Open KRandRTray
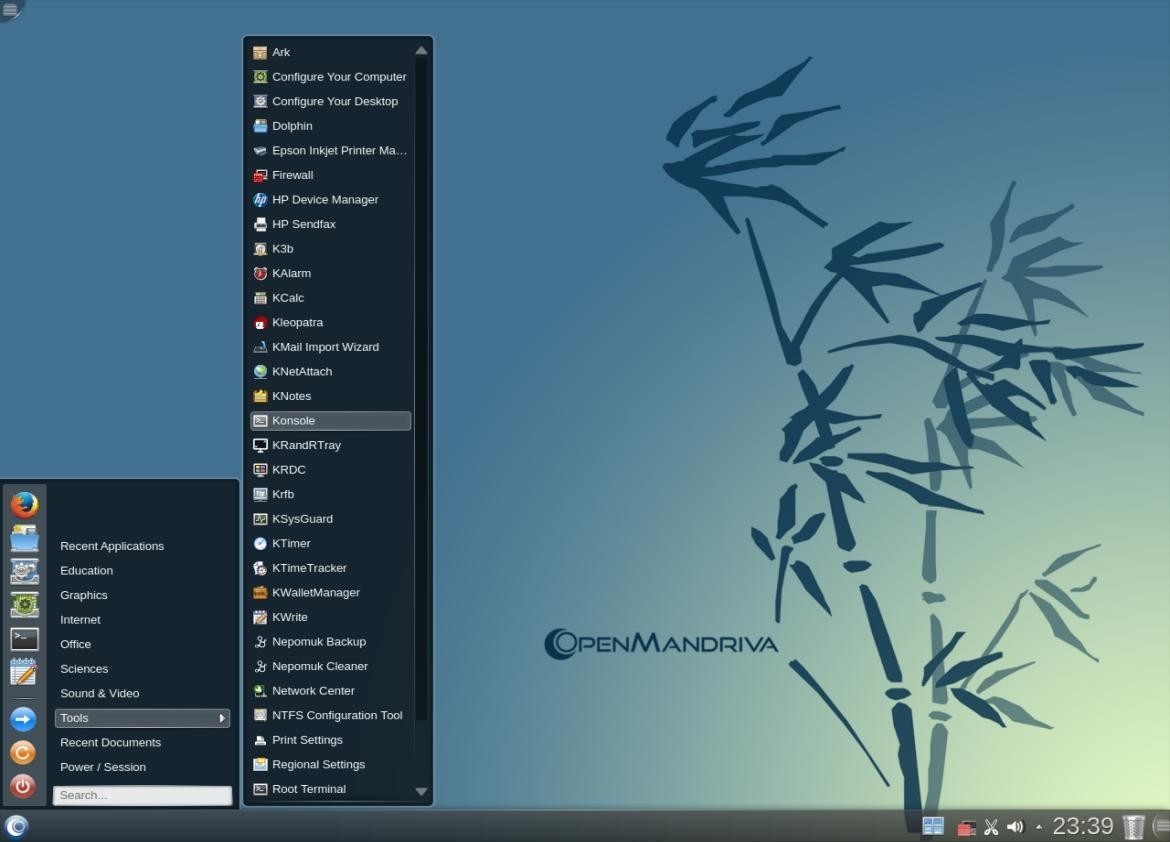The height and width of the screenshot is (842, 1170). tap(331, 446)
